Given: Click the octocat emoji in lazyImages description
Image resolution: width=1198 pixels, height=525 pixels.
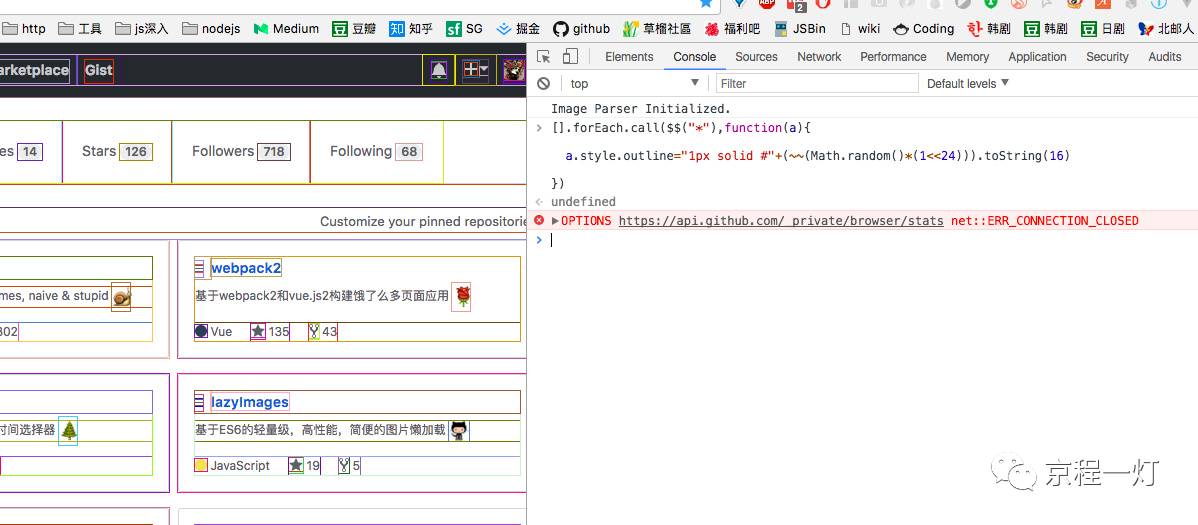Looking at the screenshot, I should click(x=458, y=431).
